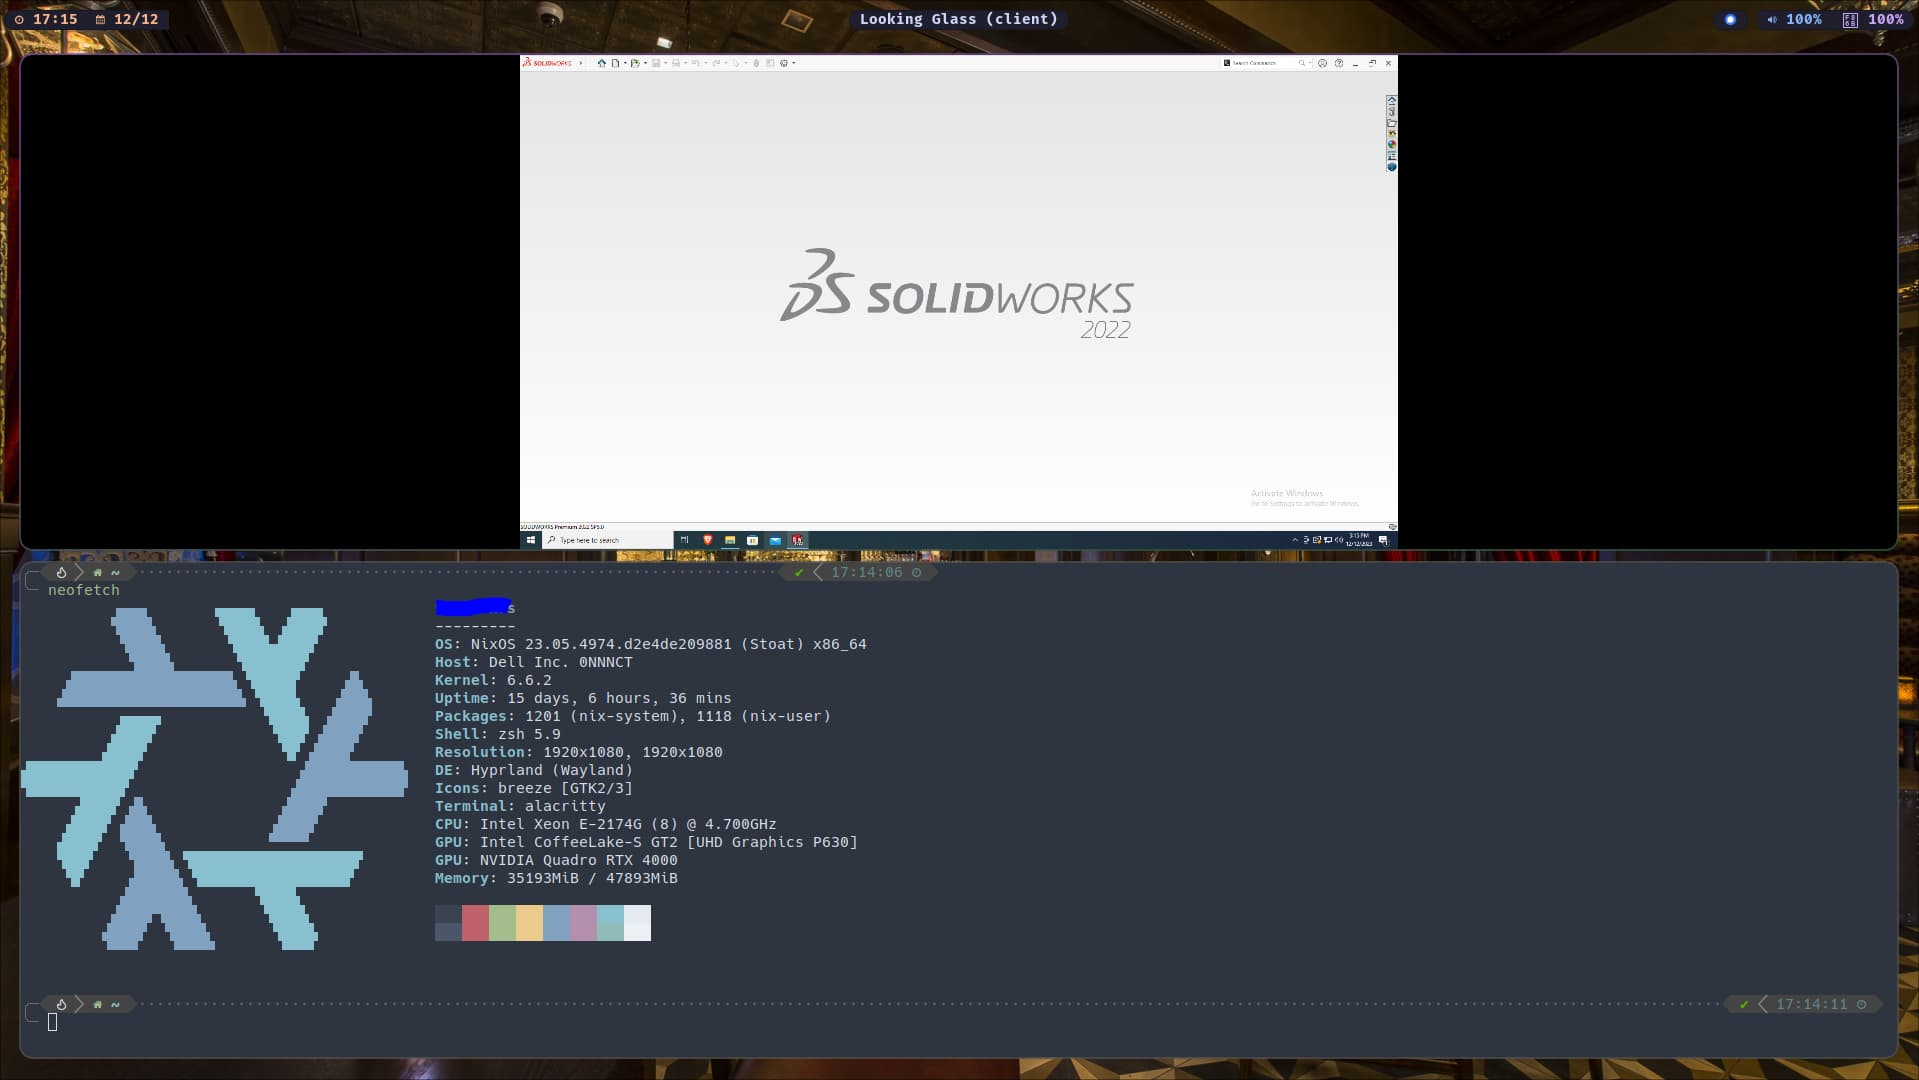Image resolution: width=1919 pixels, height=1080 pixels.
Task: Open Microsoft Store on the taskbar
Action: point(752,540)
